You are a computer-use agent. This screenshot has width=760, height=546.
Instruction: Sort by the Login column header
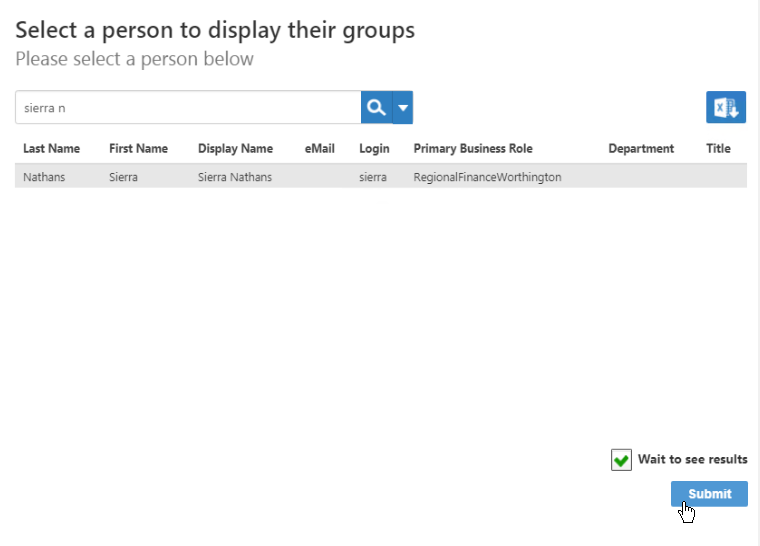(375, 149)
